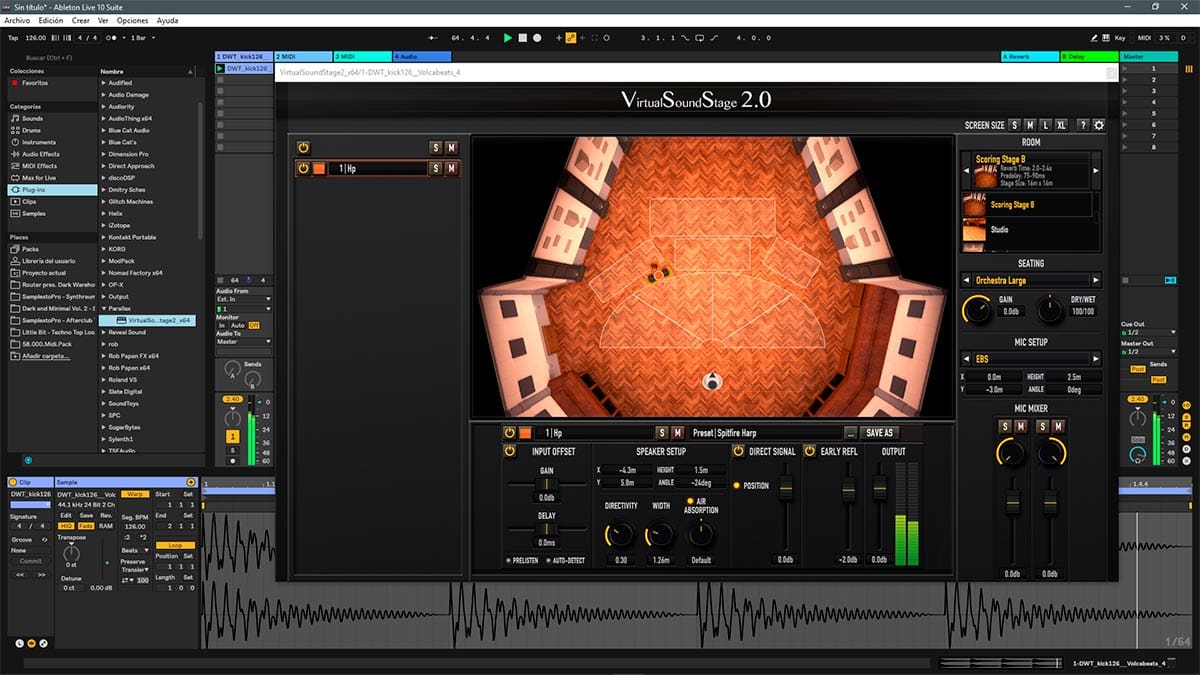
Task: Toggle power for 1|Hp source row
Action: click(303, 169)
